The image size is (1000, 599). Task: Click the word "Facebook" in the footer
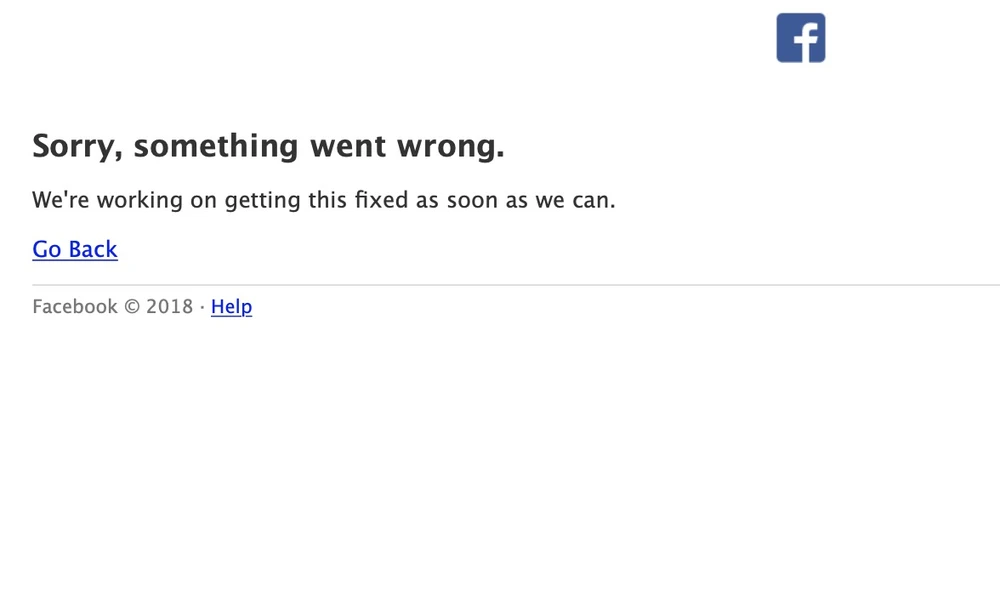75,307
